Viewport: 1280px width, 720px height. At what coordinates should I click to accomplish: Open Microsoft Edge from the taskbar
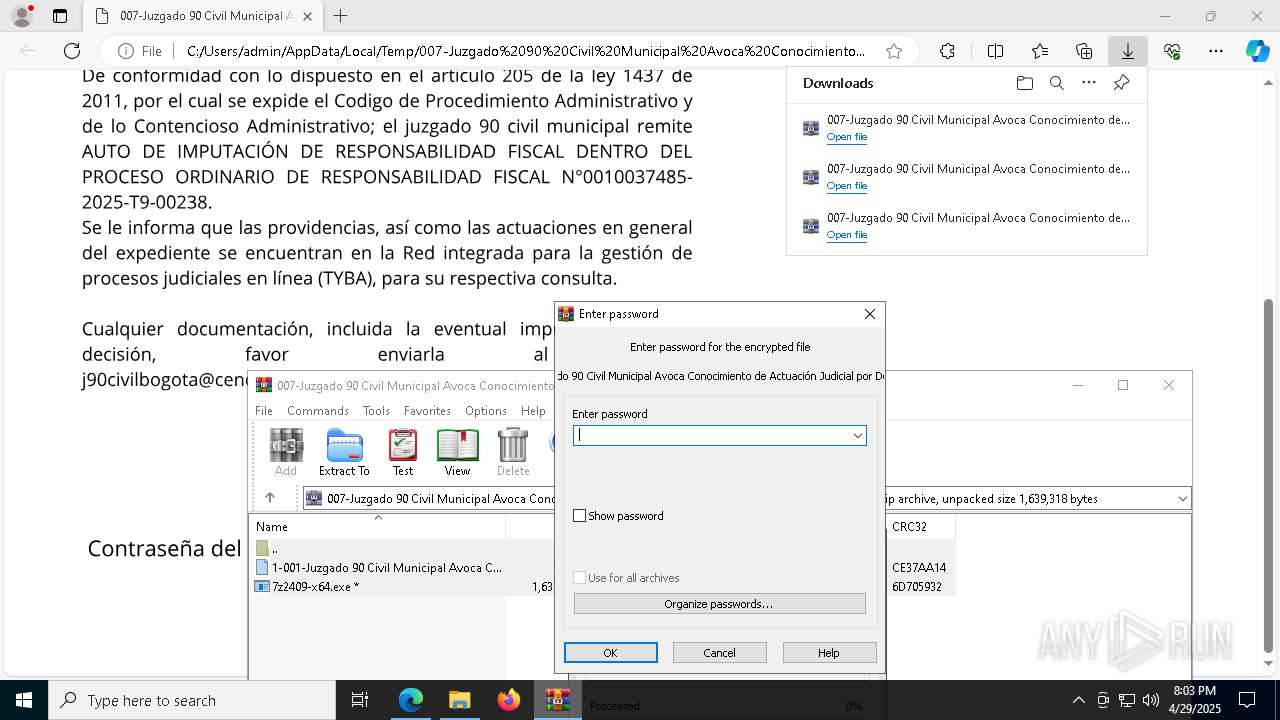[411, 700]
